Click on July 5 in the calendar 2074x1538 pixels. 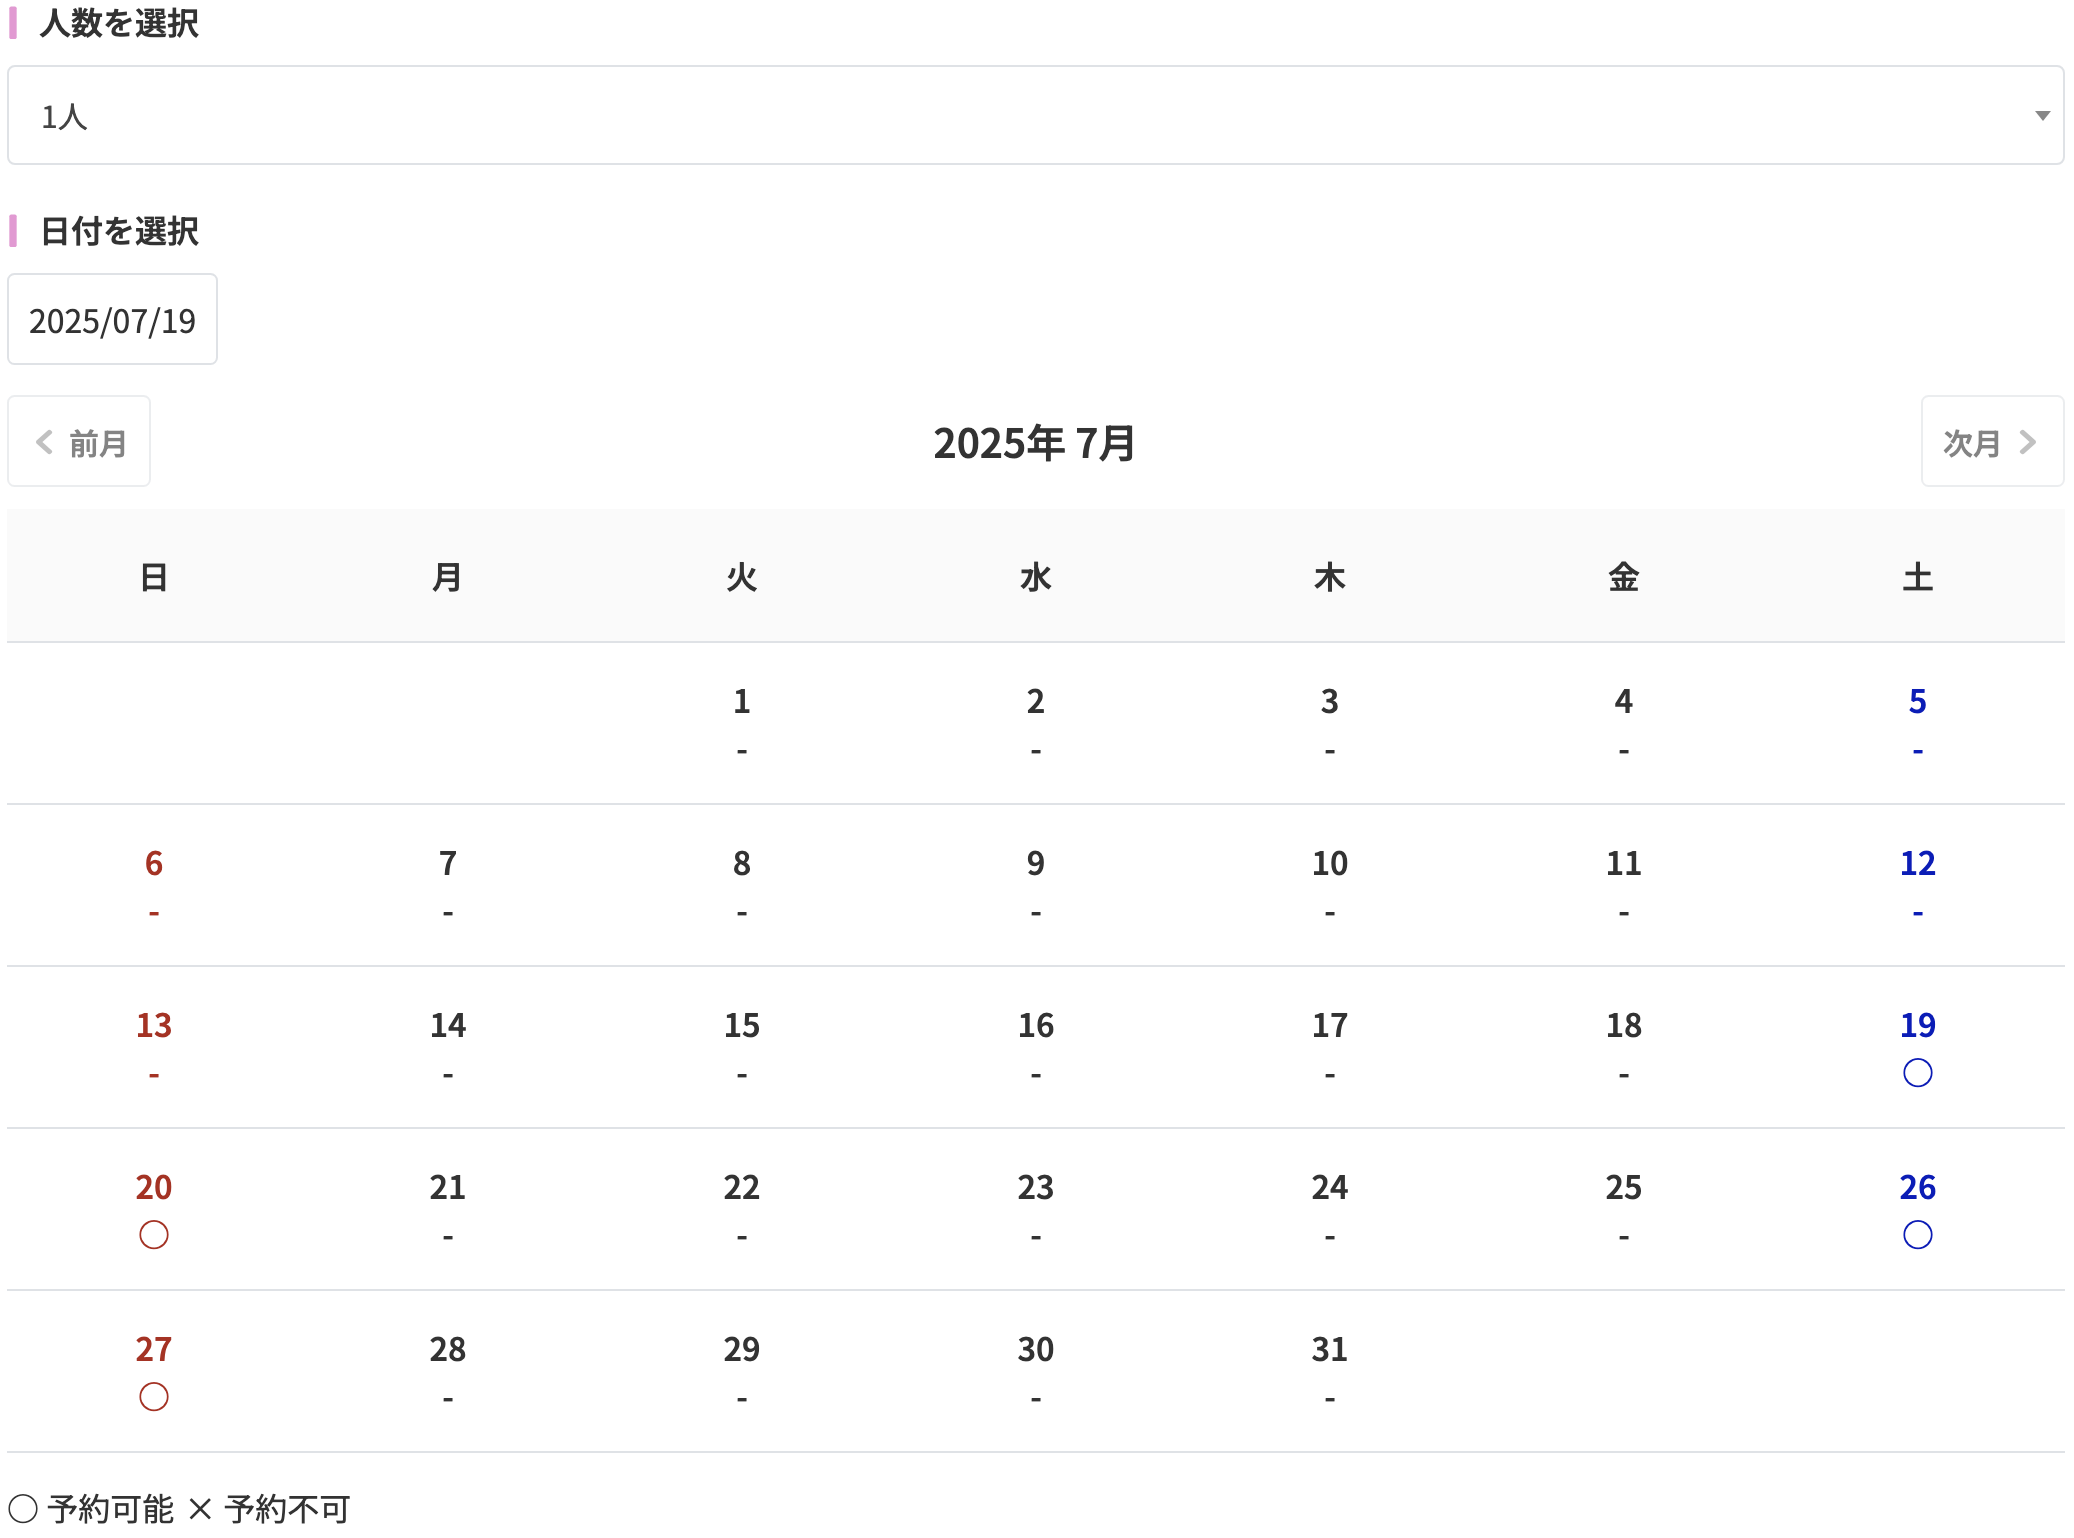coord(1917,701)
